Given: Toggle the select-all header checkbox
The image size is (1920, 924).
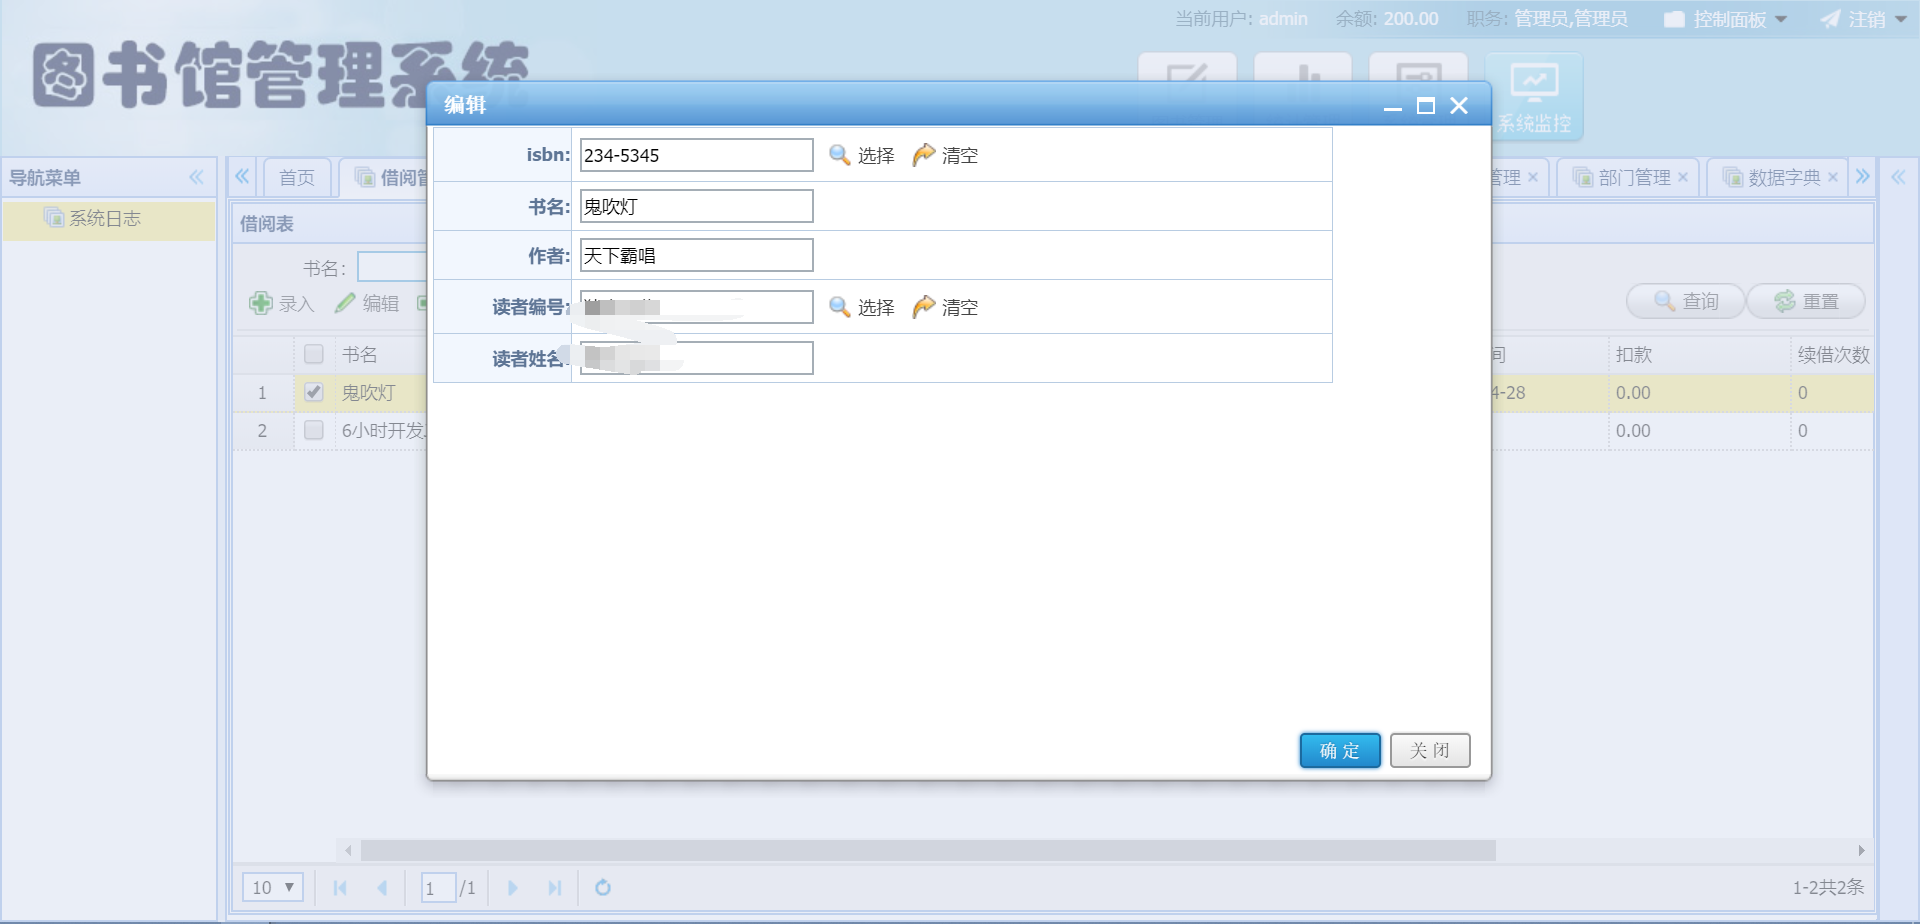Looking at the screenshot, I should (314, 354).
